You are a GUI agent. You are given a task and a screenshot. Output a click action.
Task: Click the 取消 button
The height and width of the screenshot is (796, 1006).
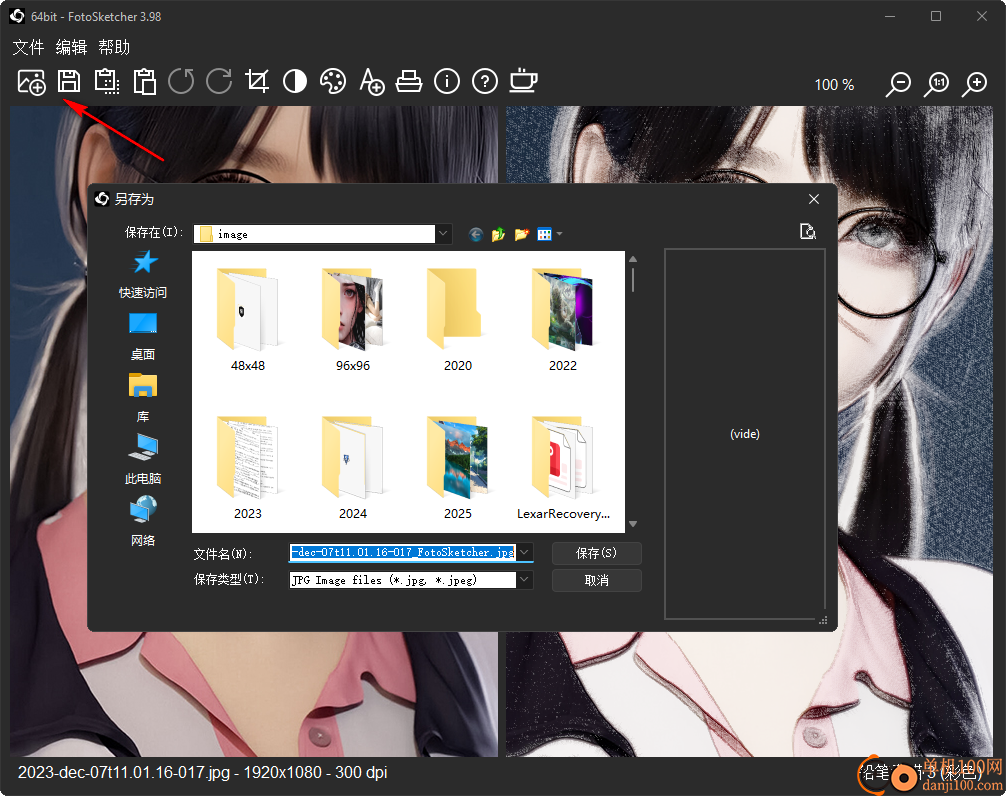coord(597,580)
